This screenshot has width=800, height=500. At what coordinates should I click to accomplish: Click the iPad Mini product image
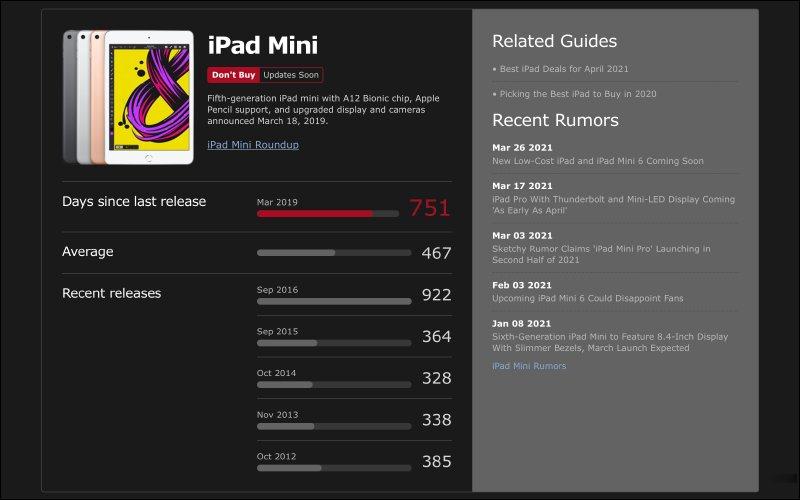pos(128,97)
